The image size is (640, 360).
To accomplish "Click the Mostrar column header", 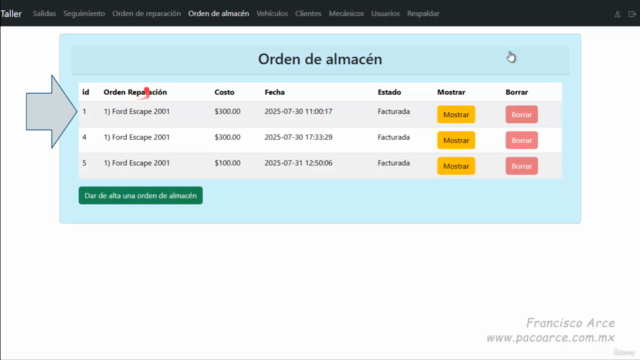I will click(451, 92).
